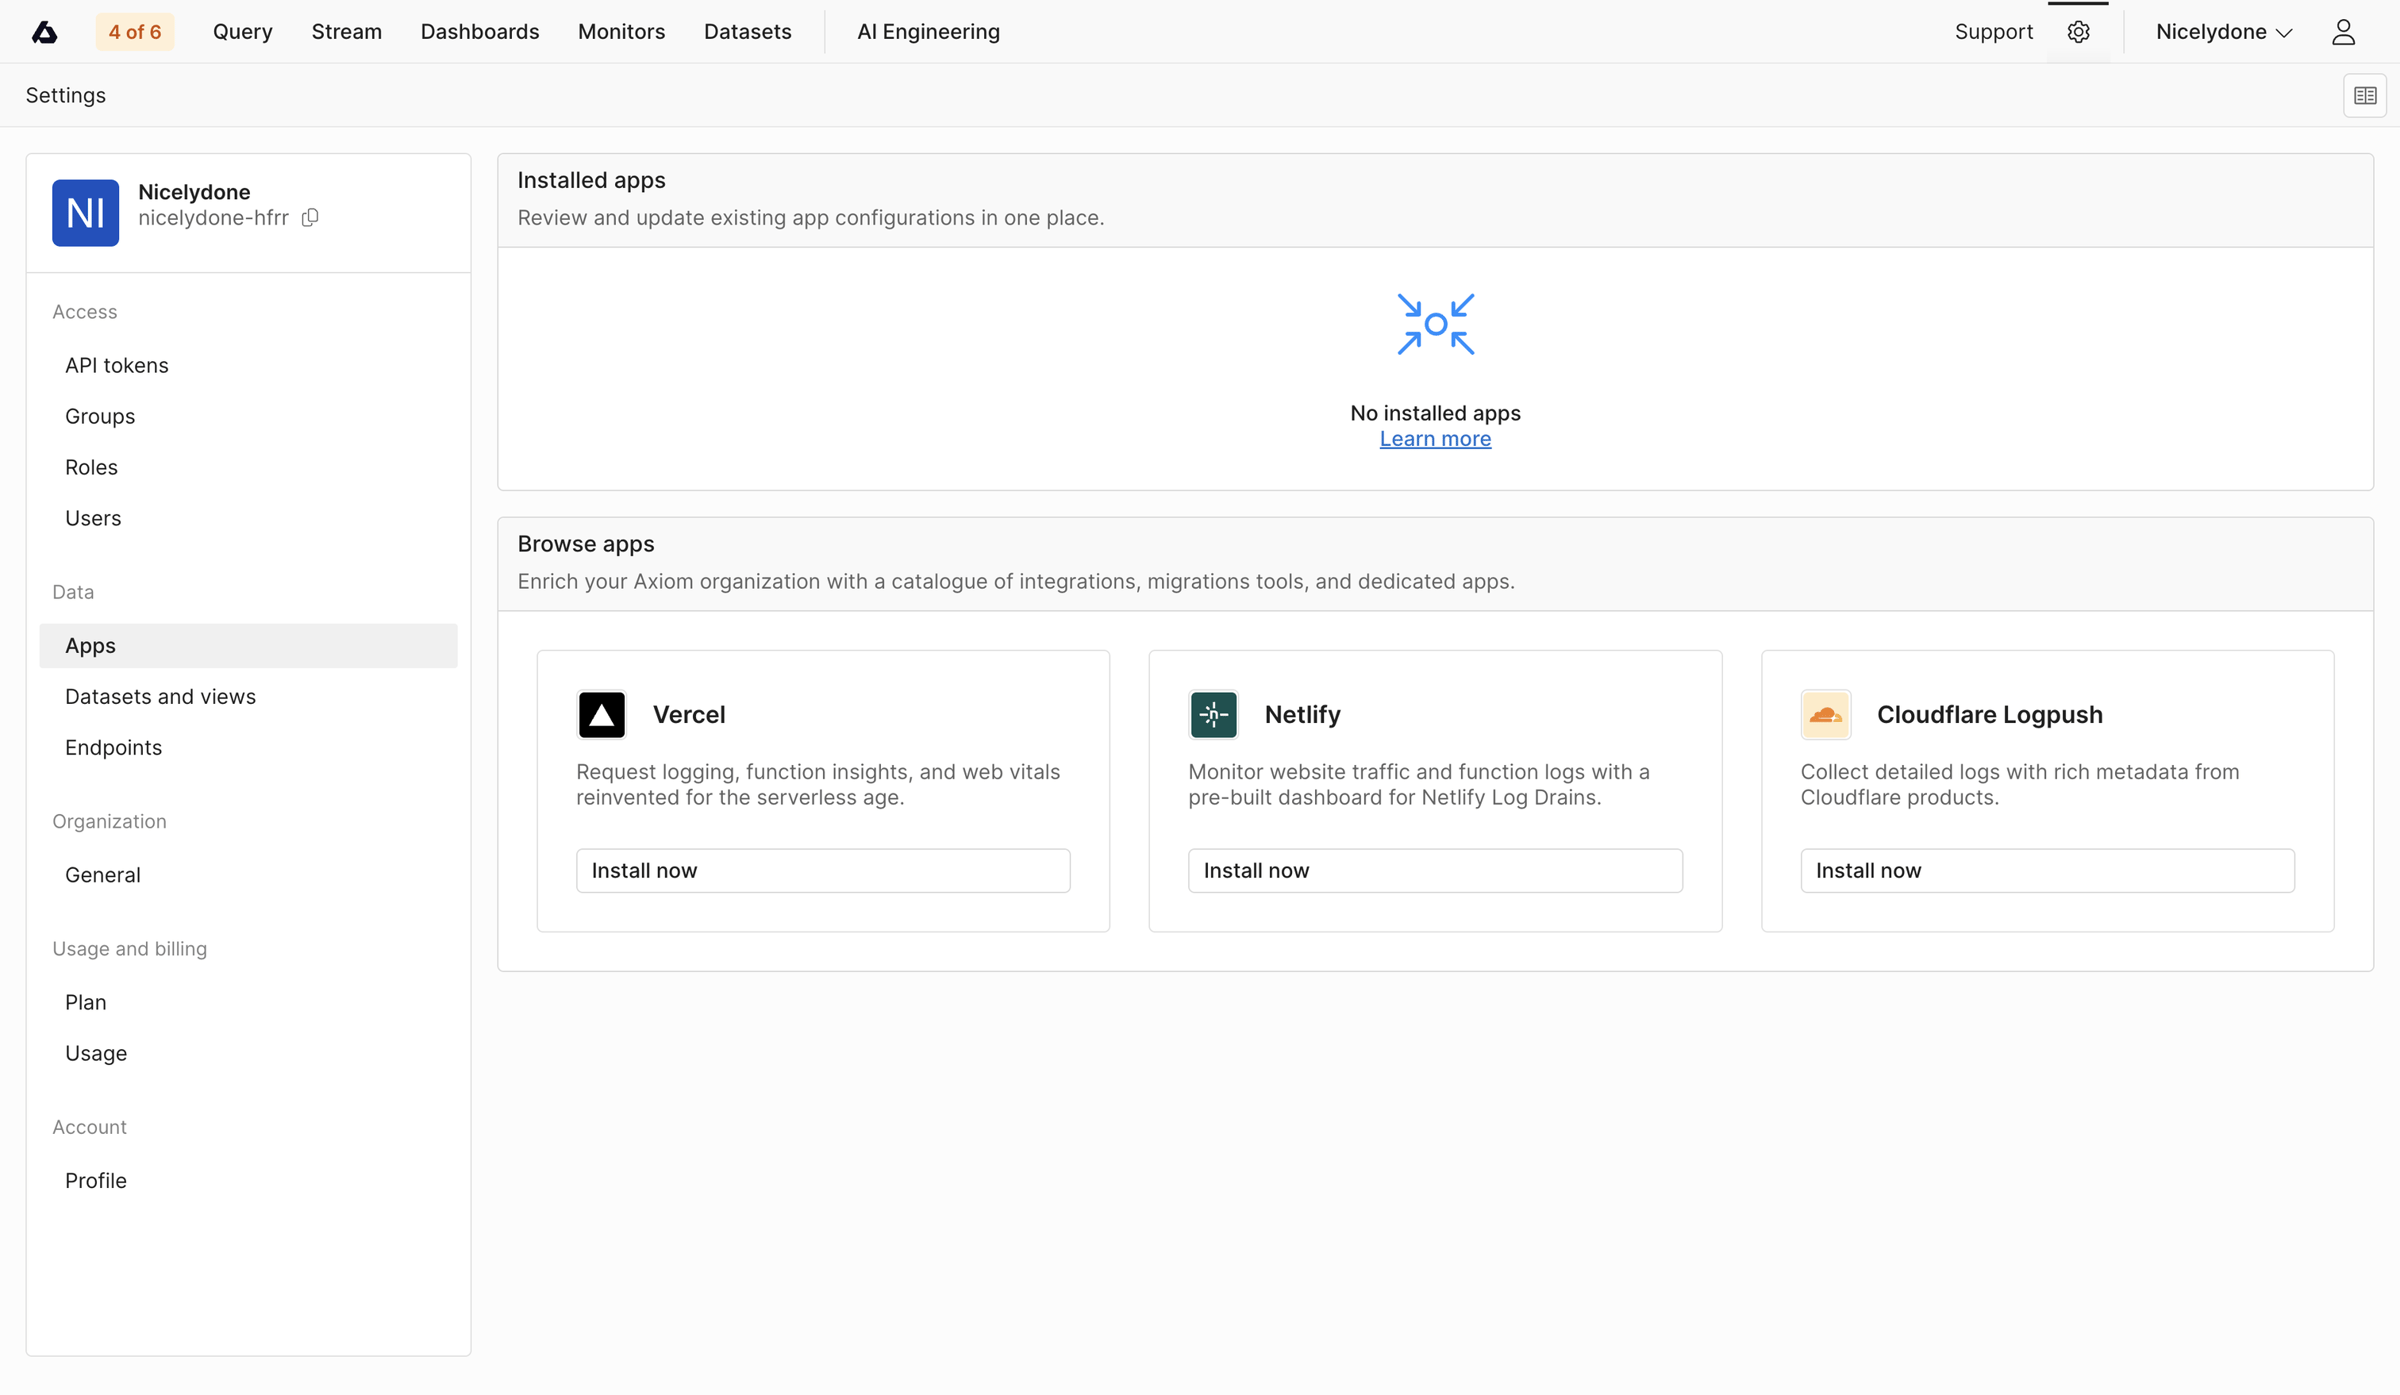
Task: Toggle the docs panel icon
Action: click(2364, 96)
